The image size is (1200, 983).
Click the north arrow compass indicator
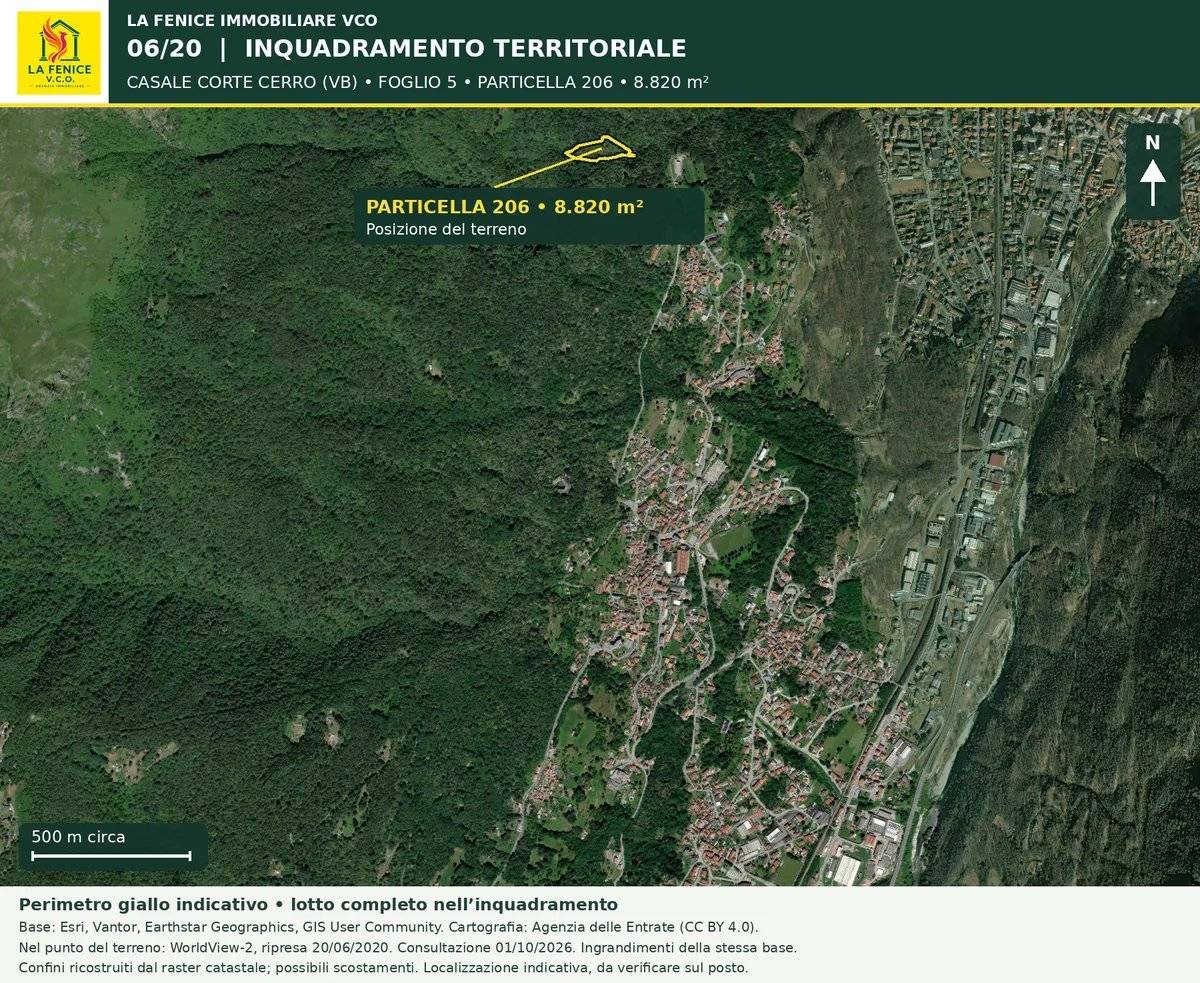point(1153,171)
